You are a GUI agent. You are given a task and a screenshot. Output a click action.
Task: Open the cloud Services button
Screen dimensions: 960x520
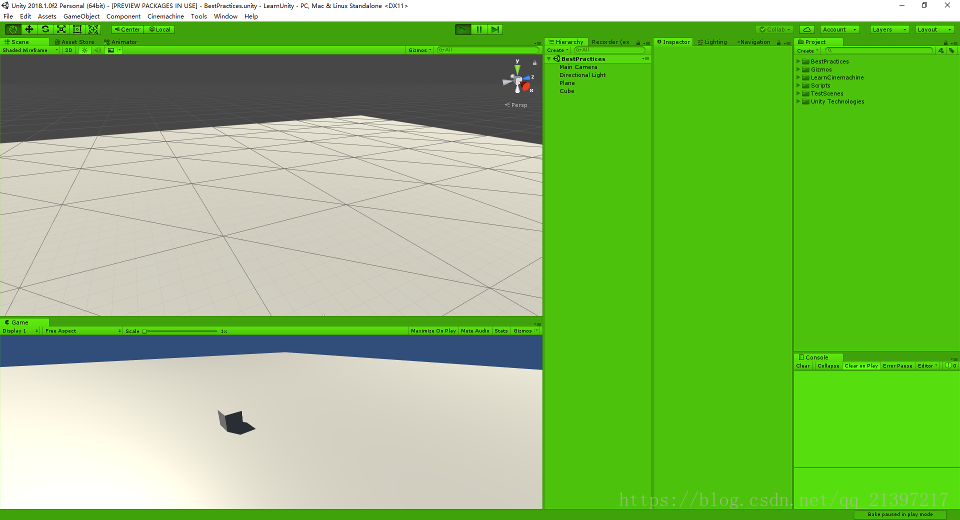click(x=807, y=29)
